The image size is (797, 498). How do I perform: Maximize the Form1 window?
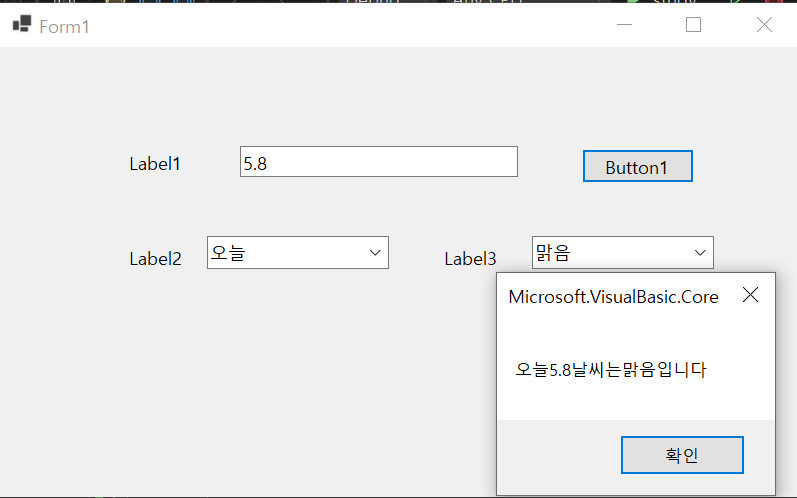[693, 24]
